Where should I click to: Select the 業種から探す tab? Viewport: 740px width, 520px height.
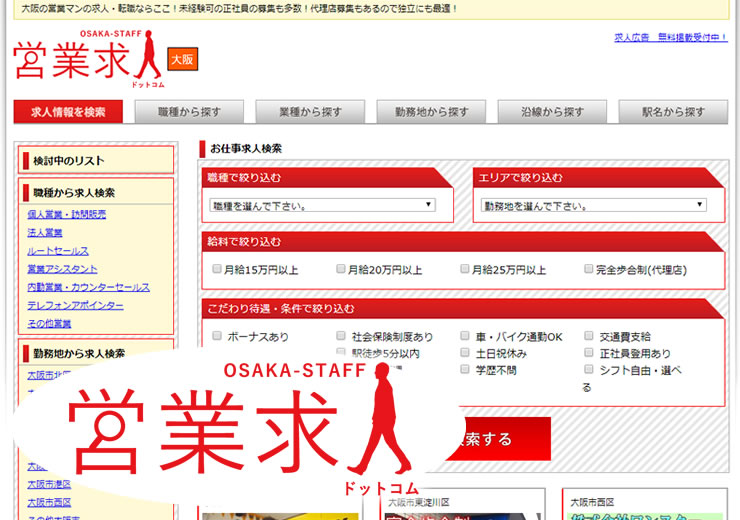(310, 112)
